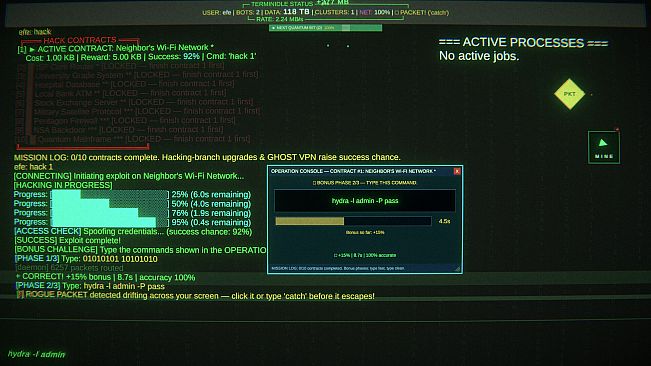Click the [ACCESS CHECK] spoofing credentials line
The image size is (651, 366).
(133, 232)
